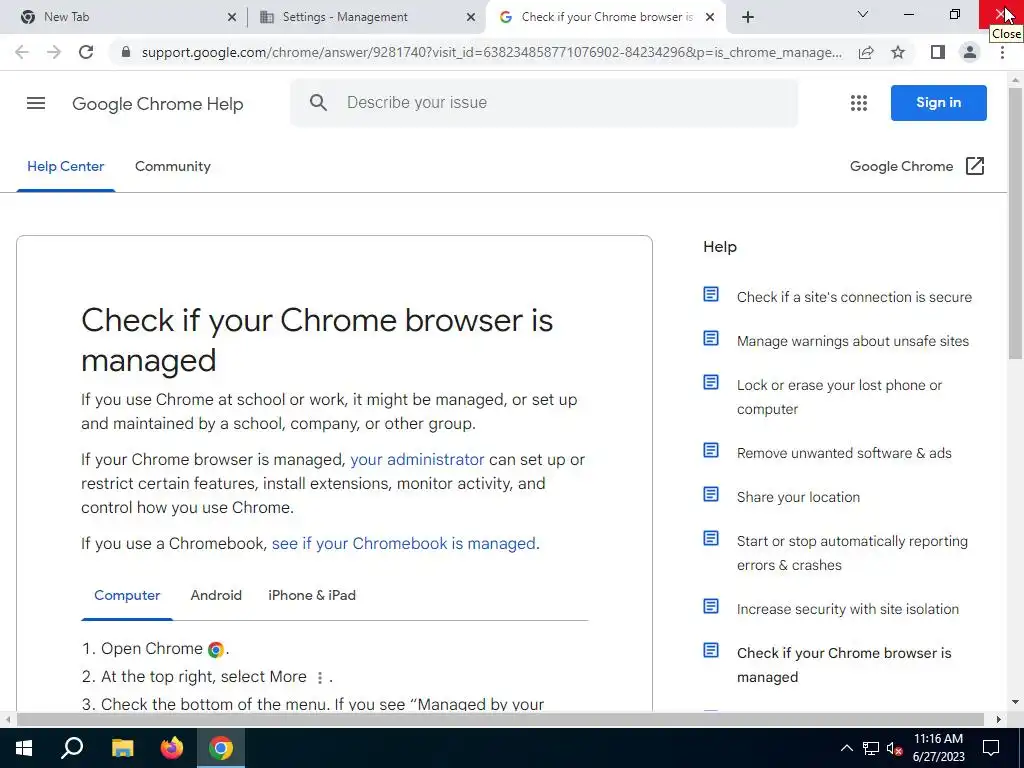Viewport: 1024px width, 768px height.
Task: Click the browser address bar URL
Action: click(491, 52)
